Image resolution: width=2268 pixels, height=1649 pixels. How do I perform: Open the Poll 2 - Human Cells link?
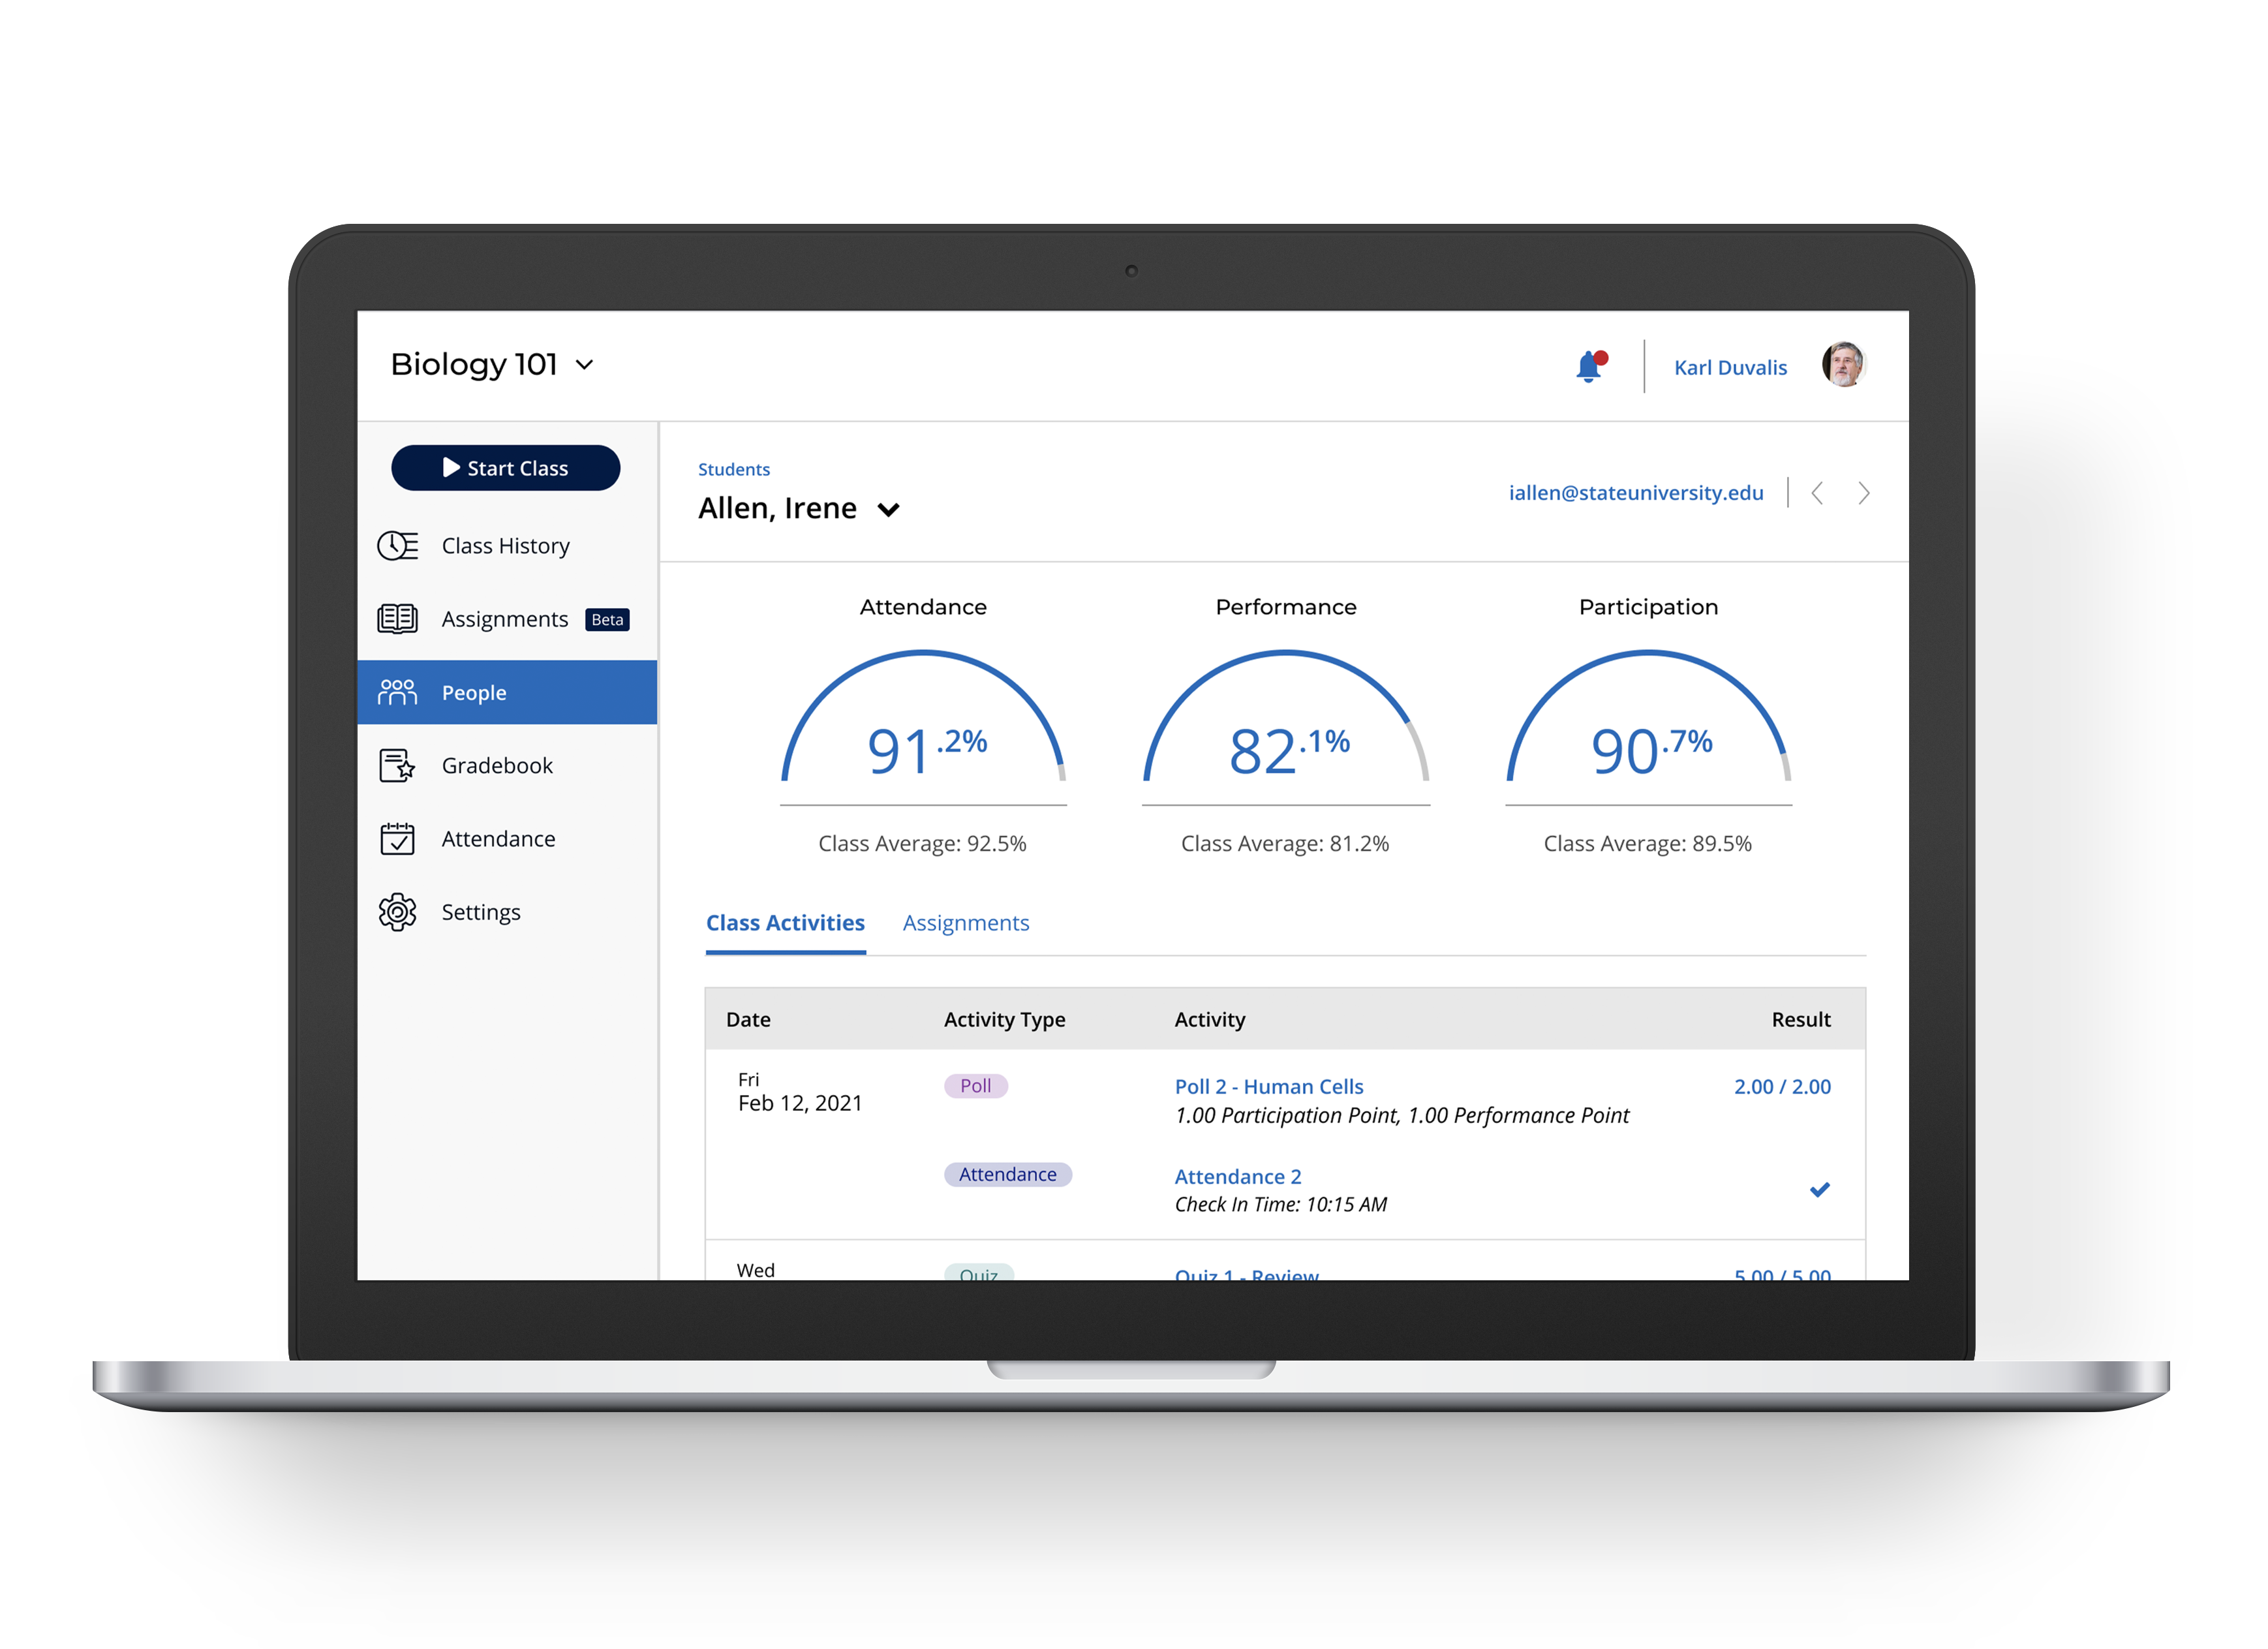coord(1269,1087)
